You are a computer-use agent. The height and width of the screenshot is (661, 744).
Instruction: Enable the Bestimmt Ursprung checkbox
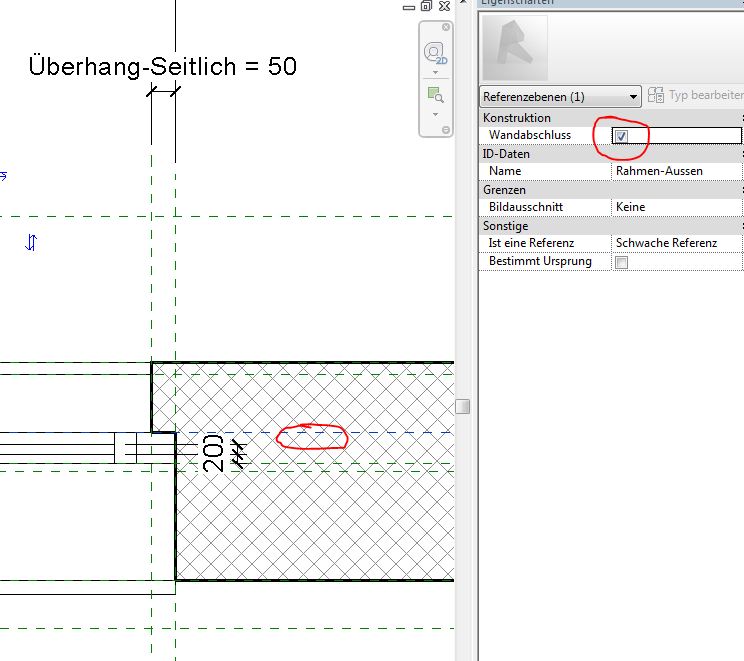click(x=621, y=262)
